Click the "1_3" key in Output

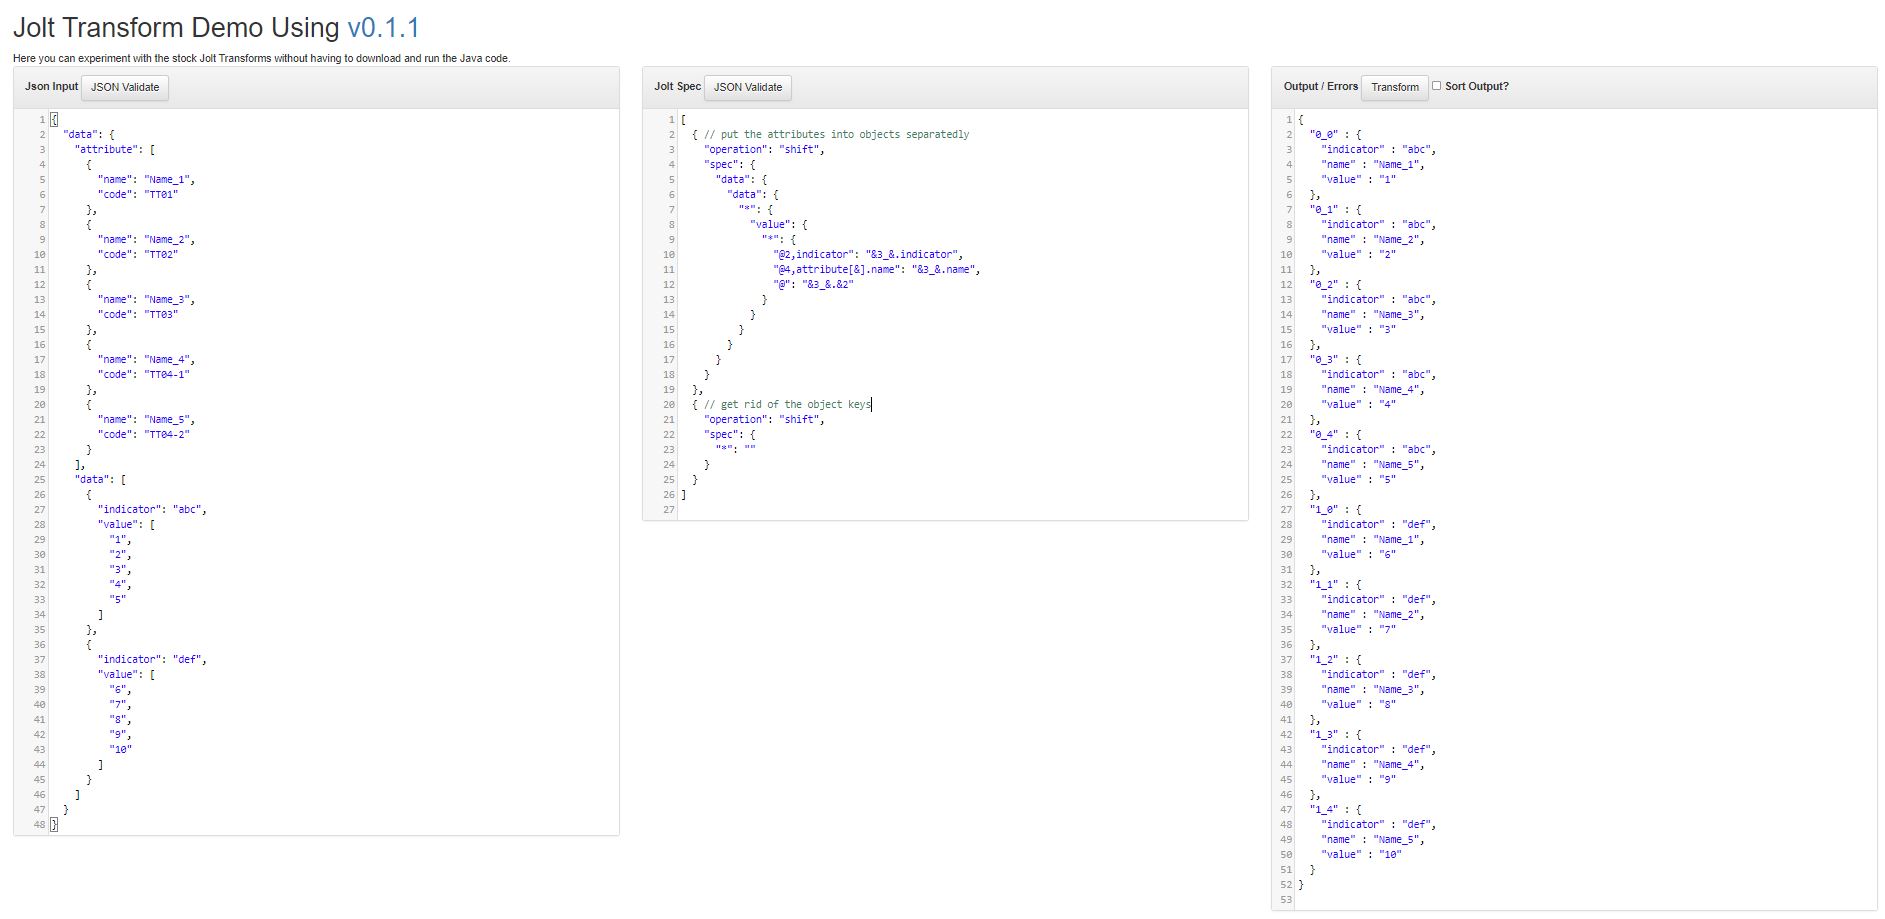(1324, 735)
